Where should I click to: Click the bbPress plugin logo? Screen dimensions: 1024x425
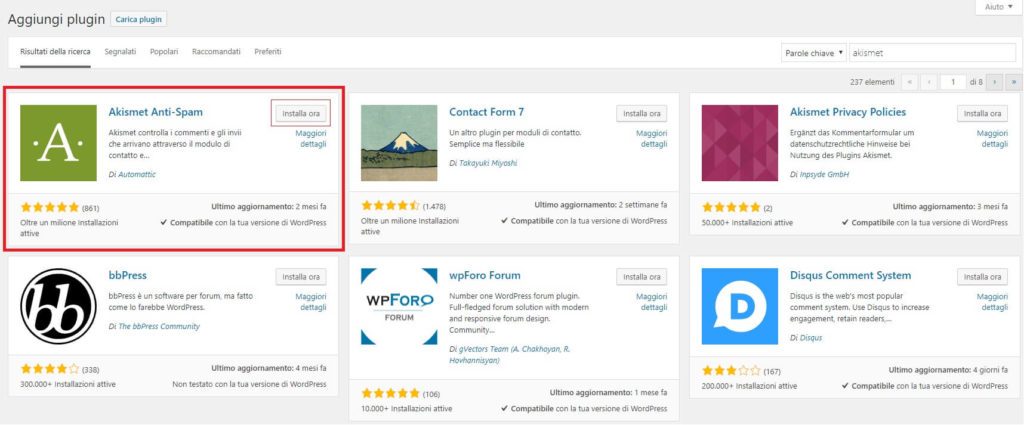tap(58, 305)
